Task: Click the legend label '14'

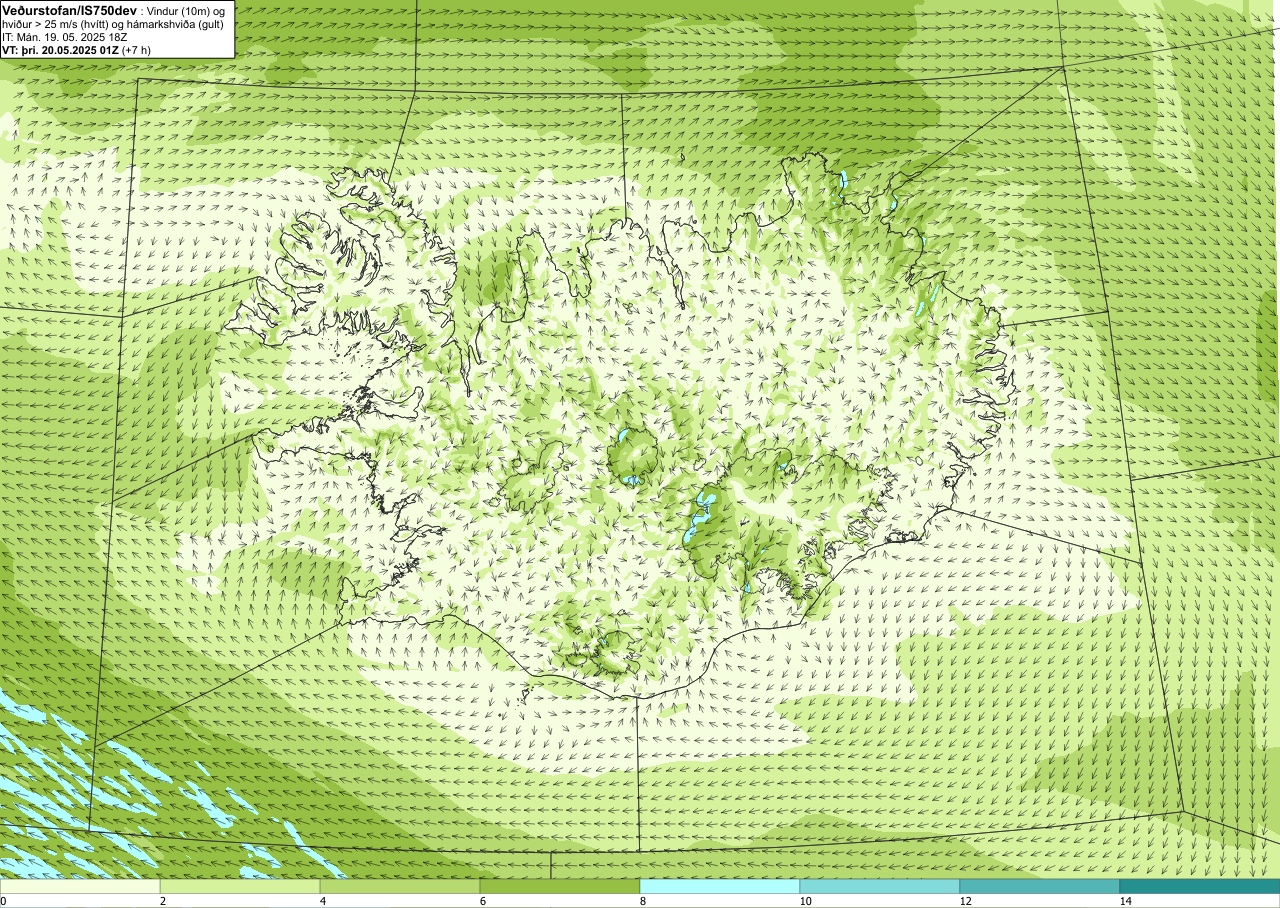Action: tap(1125, 901)
